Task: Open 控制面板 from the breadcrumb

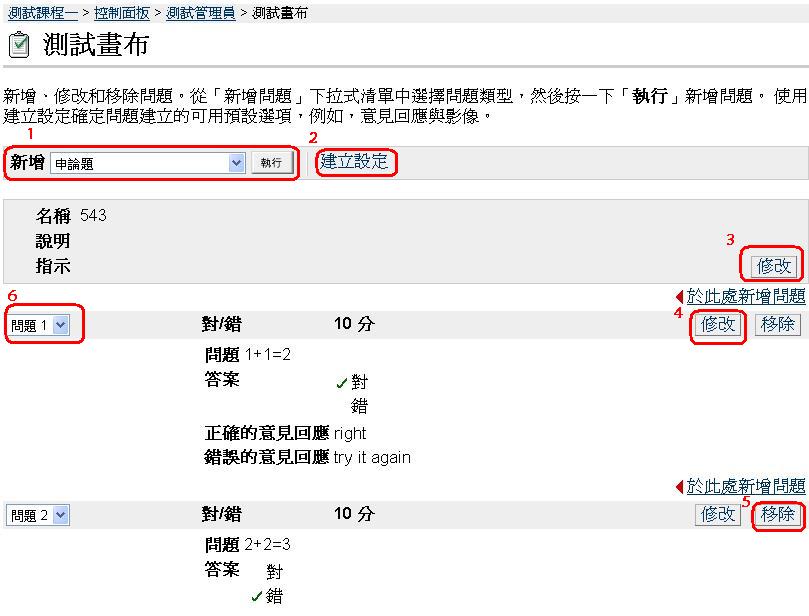Action: [x=122, y=13]
